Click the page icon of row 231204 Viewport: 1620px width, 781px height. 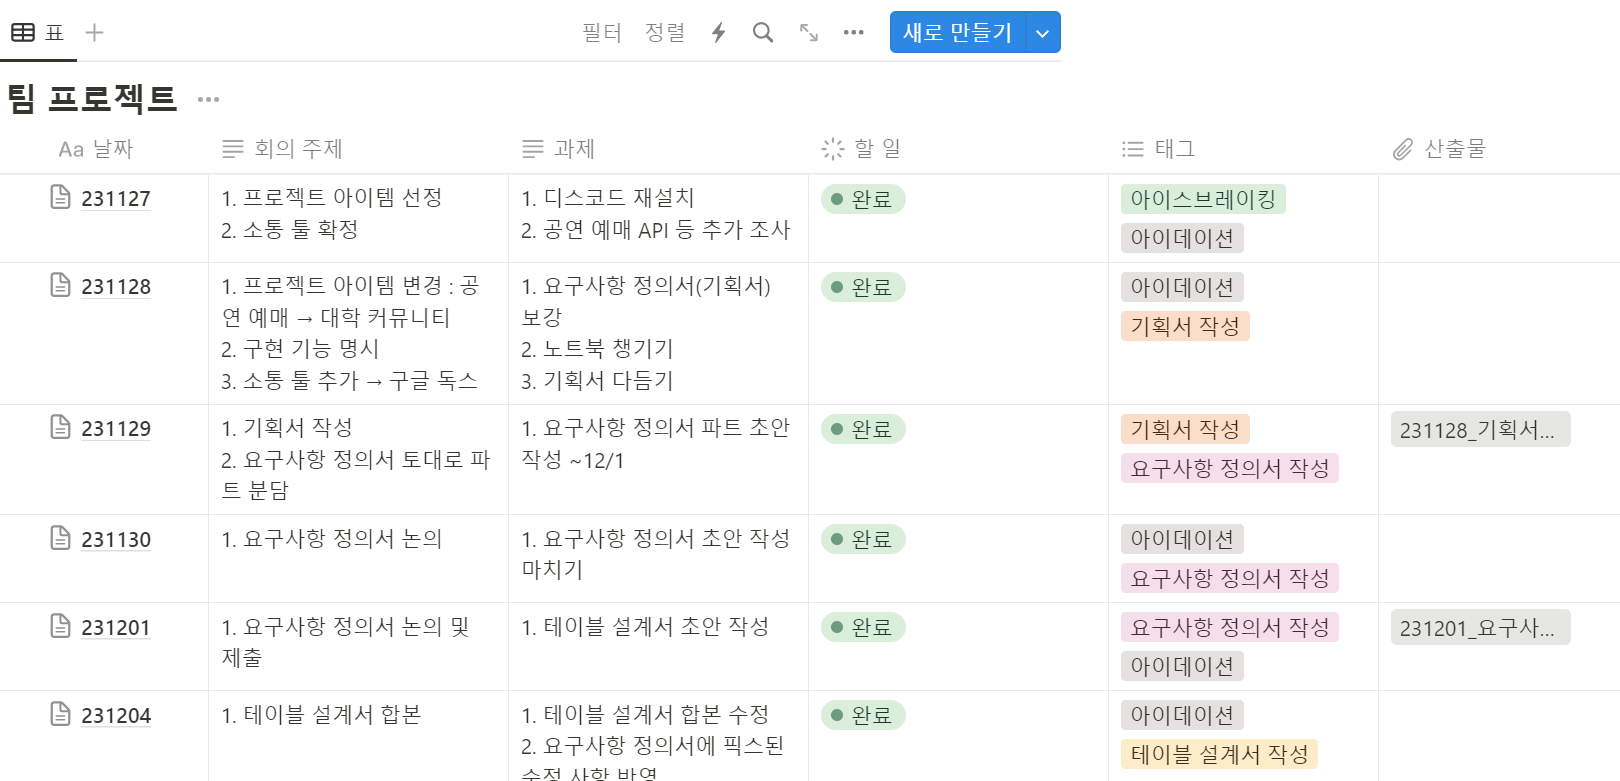[61, 714]
